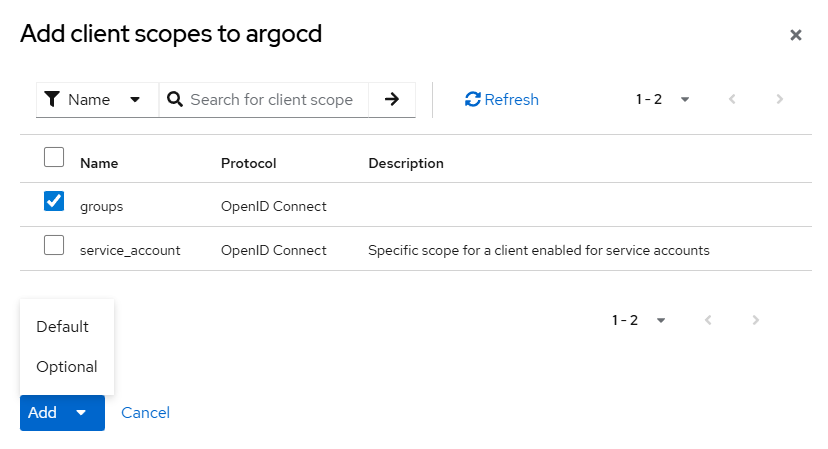Expand the bottom 1 - 2 per-page dropdown
Viewport: 828px width, 449px height.
[640, 320]
